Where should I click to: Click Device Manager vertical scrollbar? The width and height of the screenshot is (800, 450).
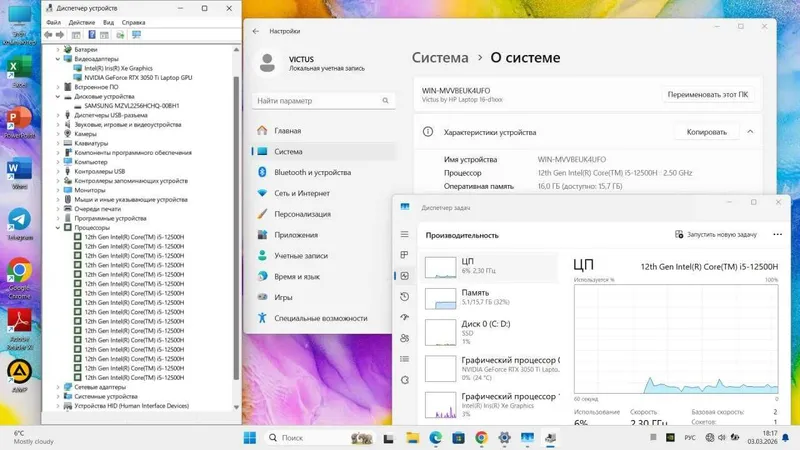(236, 228)
